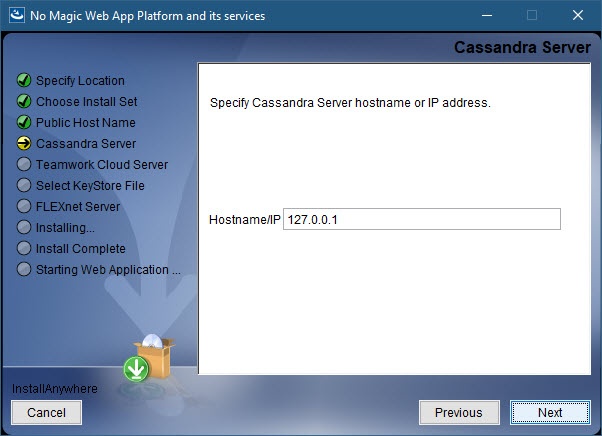Click gray circle beside Teamwork Cloud Server
The image size is (602, 436).
[x=24, y=164]
